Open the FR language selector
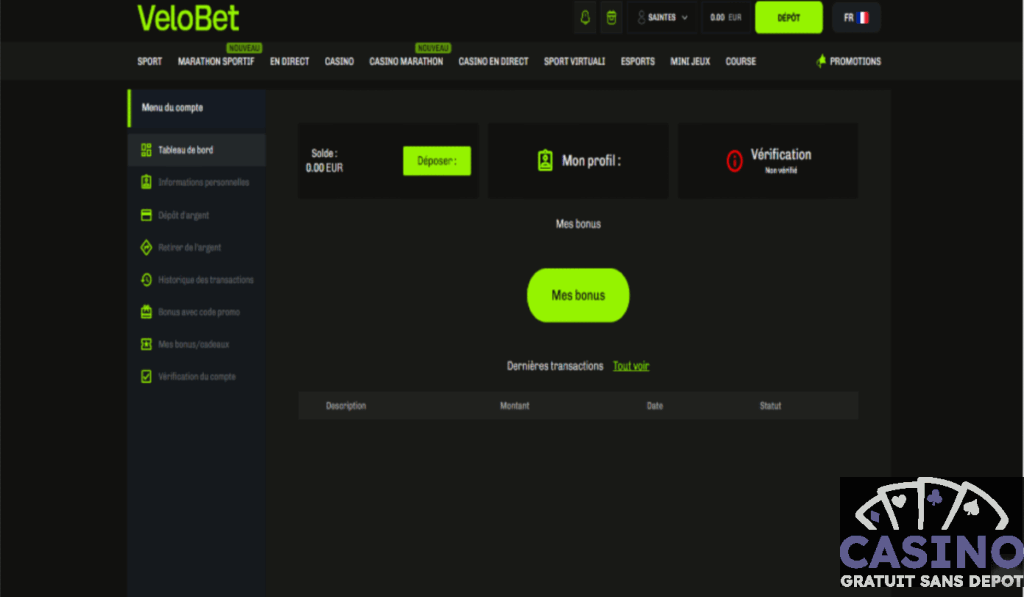1024x597 pixels. point(855,18)
